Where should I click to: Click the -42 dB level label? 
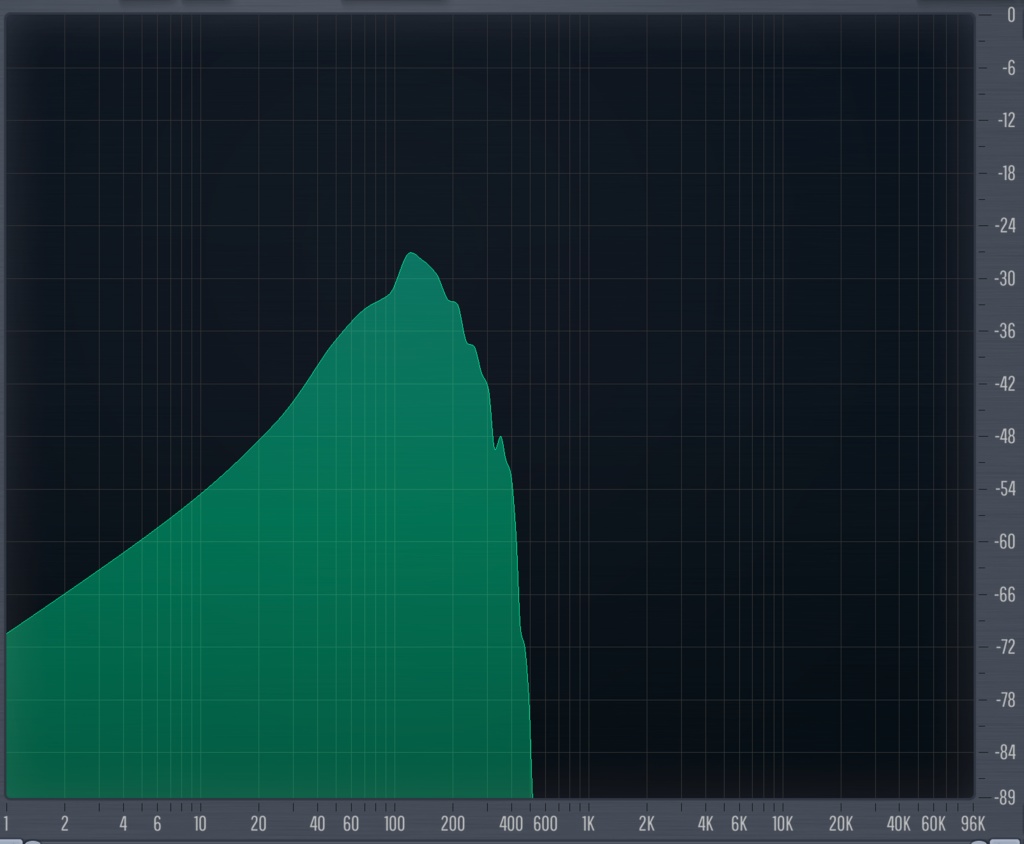pos(1006,383)
